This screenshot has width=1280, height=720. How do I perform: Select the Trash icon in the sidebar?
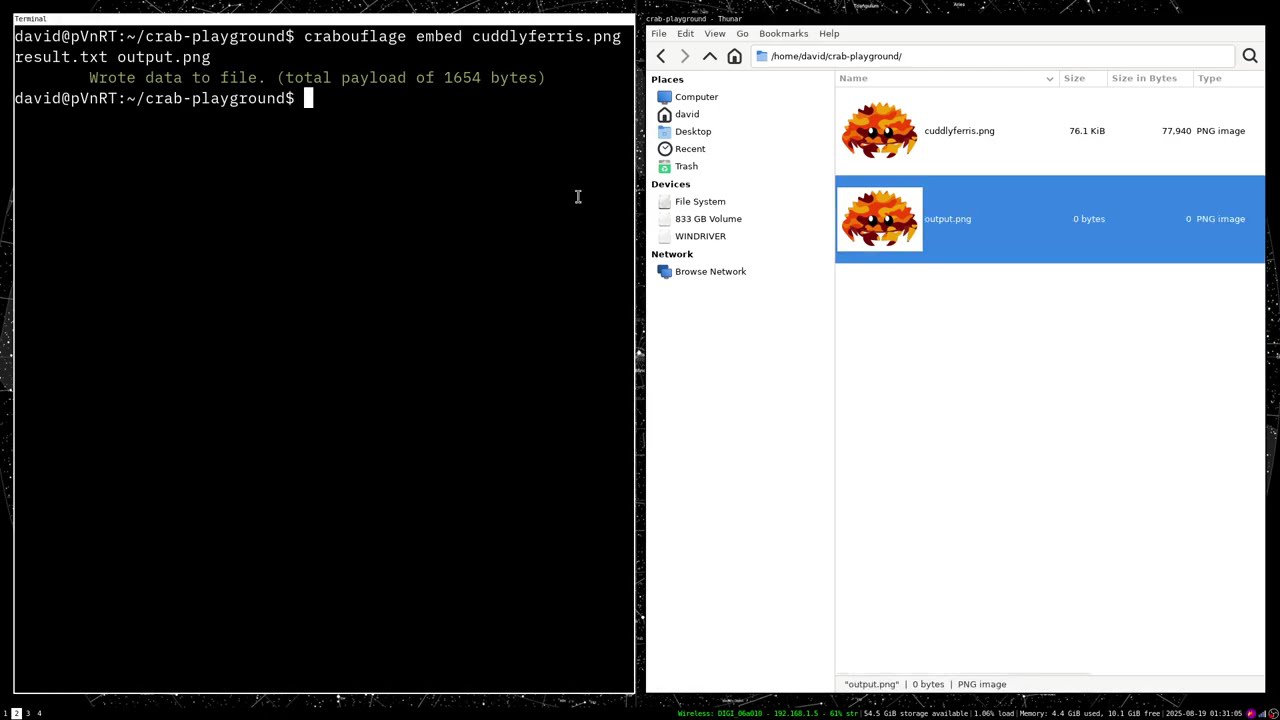click(665, 166)
